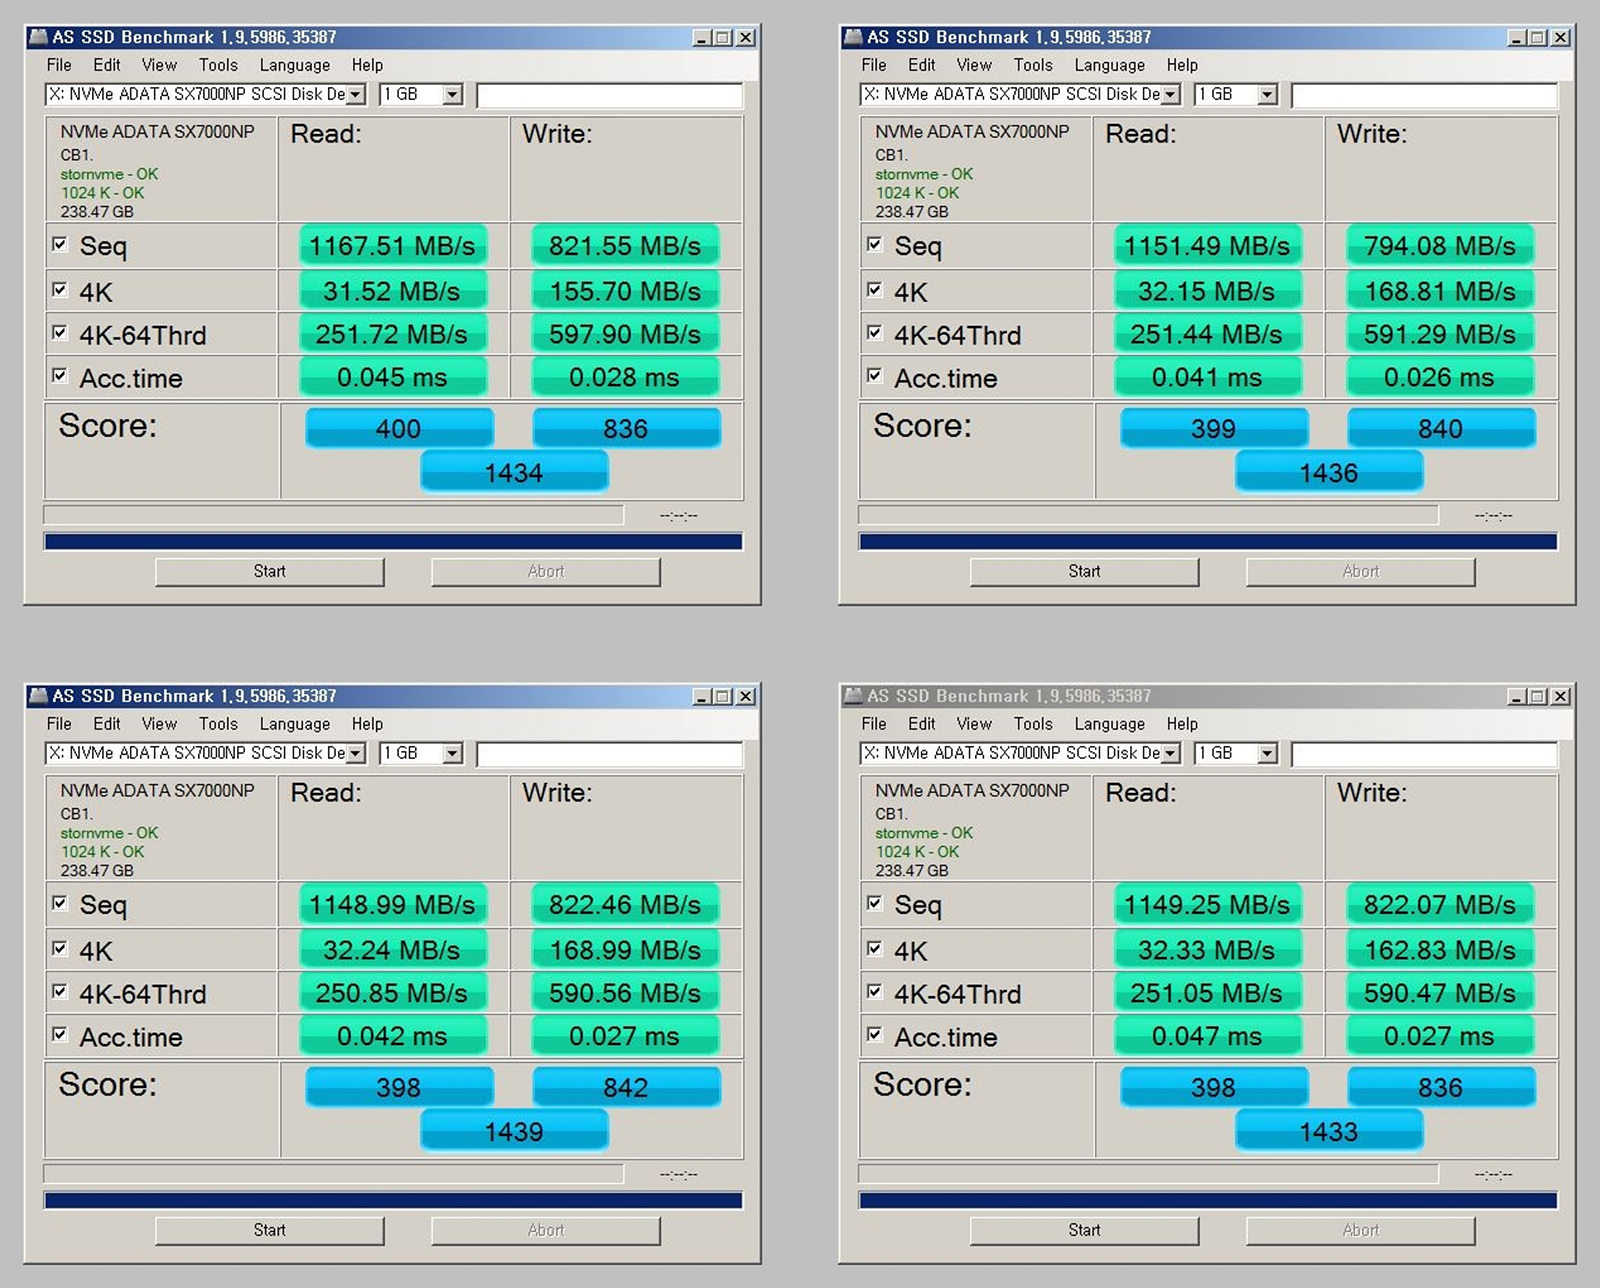1600x1288 pixels.
Task: Click the AS SSD app icon in top-left window
Action: pos(38,35)
